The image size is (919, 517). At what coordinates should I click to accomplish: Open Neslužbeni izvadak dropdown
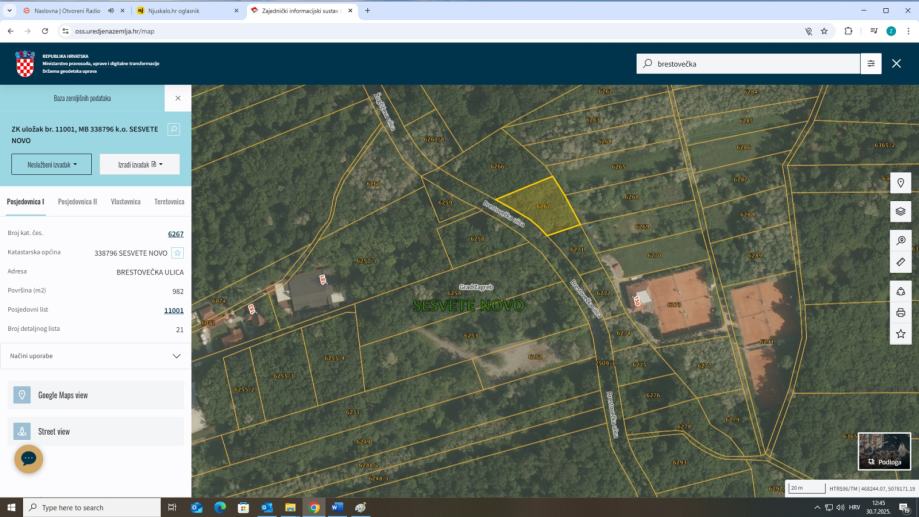(x=52, y=164)
